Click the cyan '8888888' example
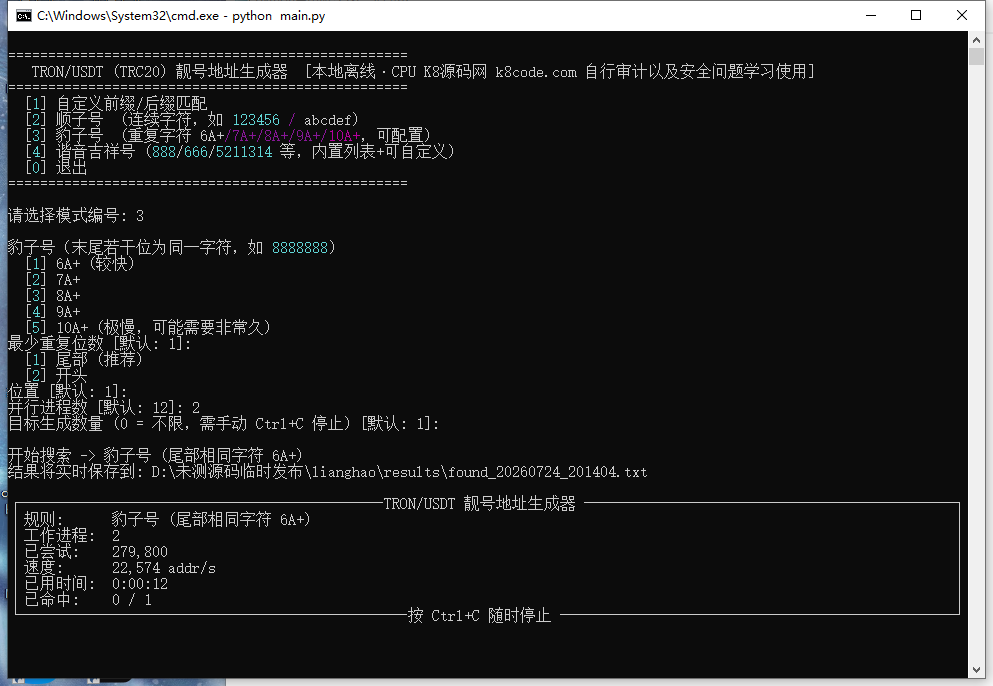 300,248
